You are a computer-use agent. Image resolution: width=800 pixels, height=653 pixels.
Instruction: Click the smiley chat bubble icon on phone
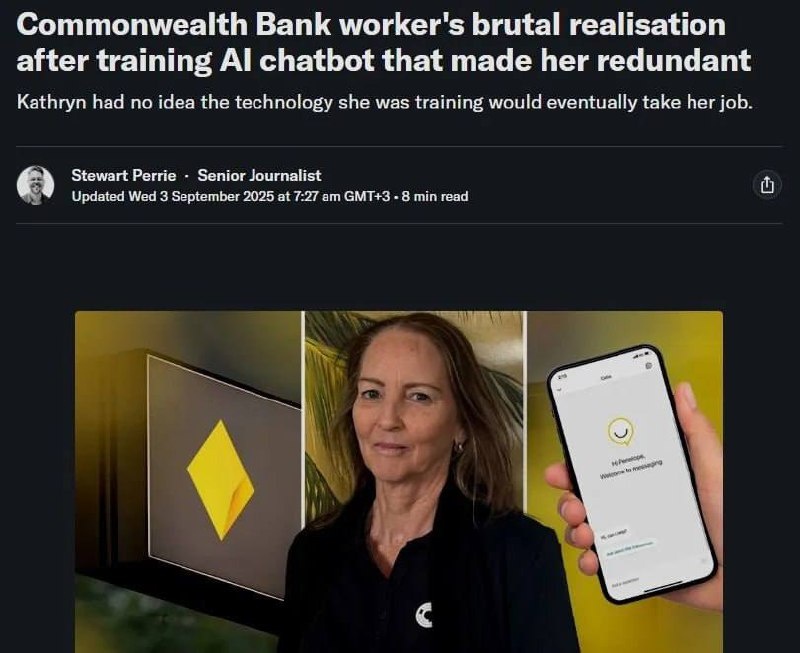tap(620, 432)
